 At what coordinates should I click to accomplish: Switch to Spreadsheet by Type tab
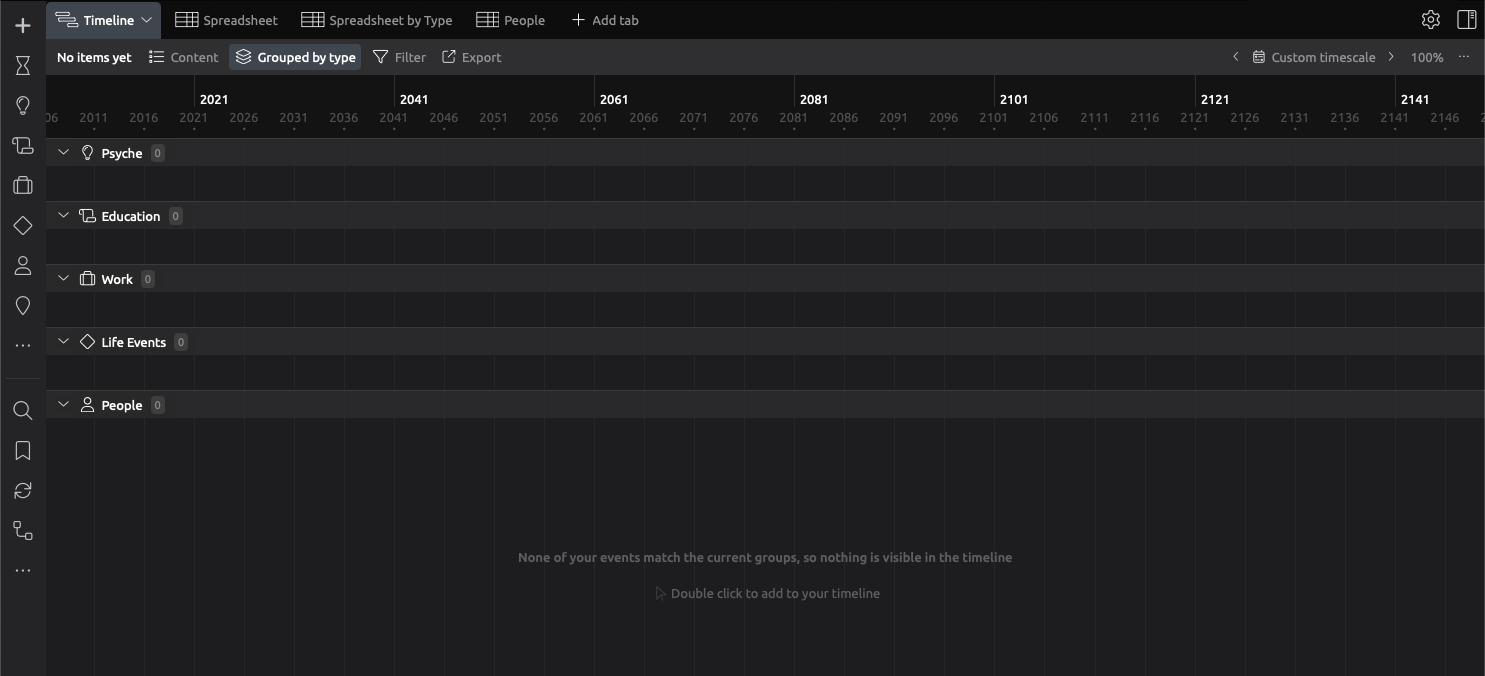377,20
